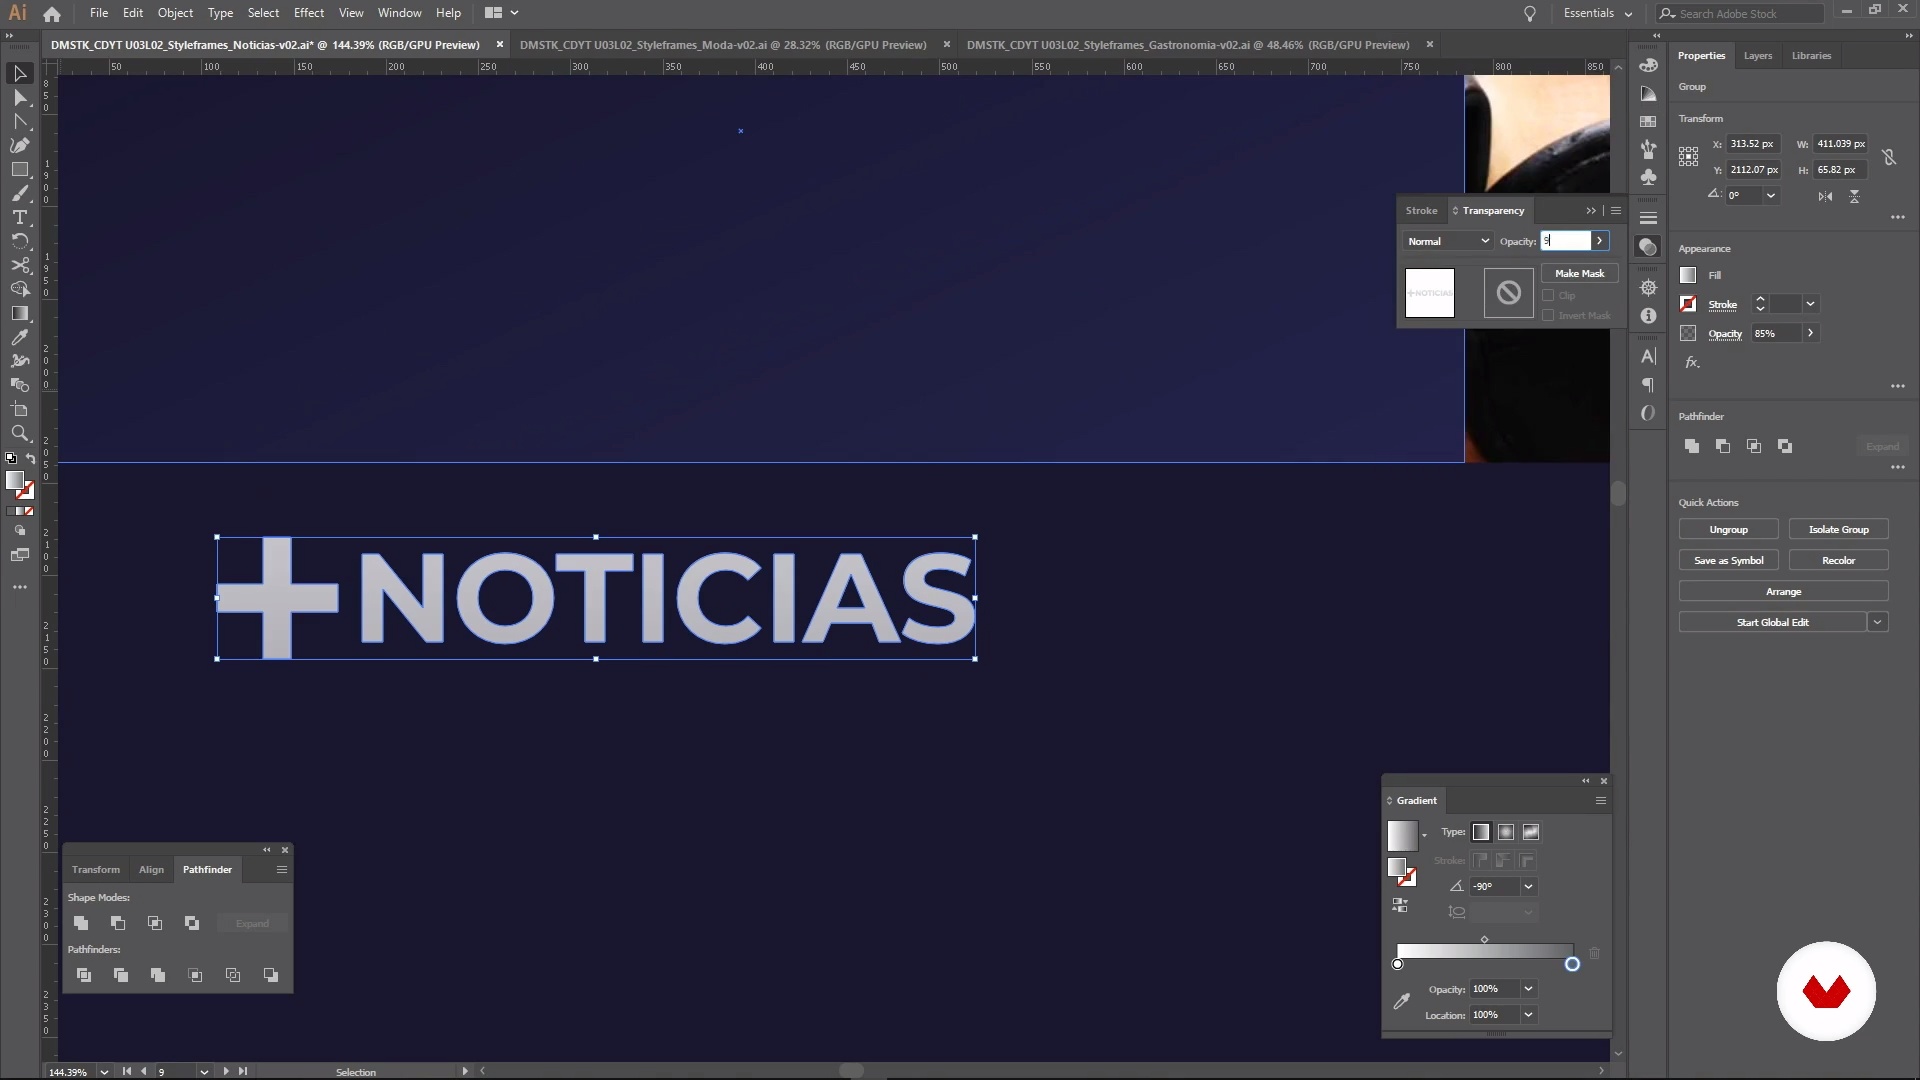Click Trim pathfinder icon

pos(121,975)
